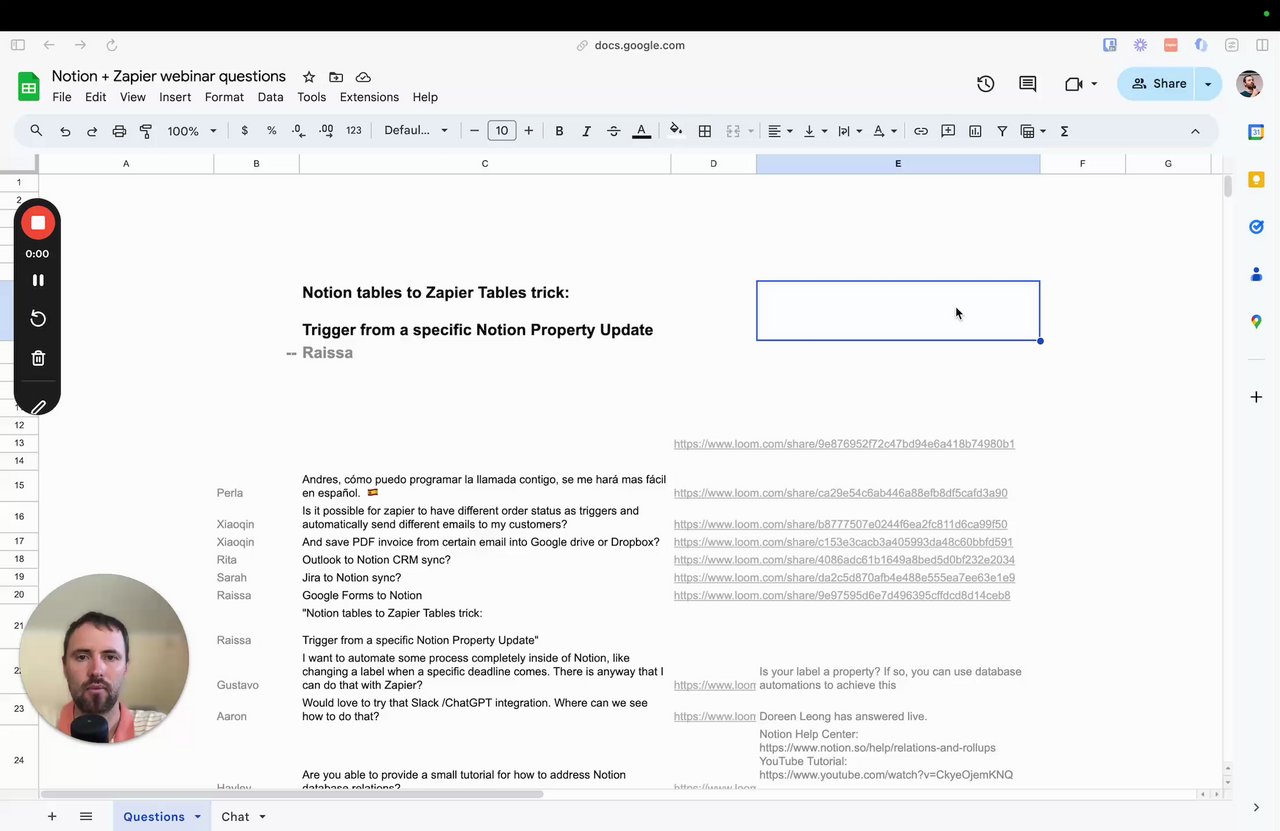Switch to the Chat sheet tab
The image size is (1280, 831).
[236, 817]
